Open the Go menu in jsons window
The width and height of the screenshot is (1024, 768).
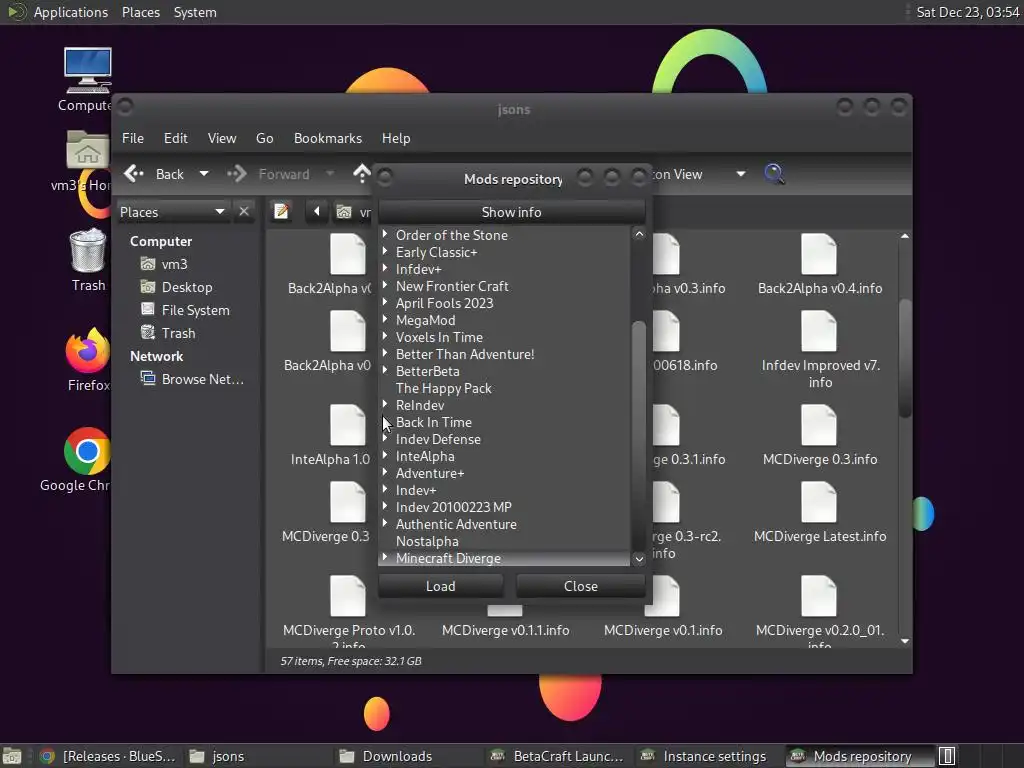(264, 138)
